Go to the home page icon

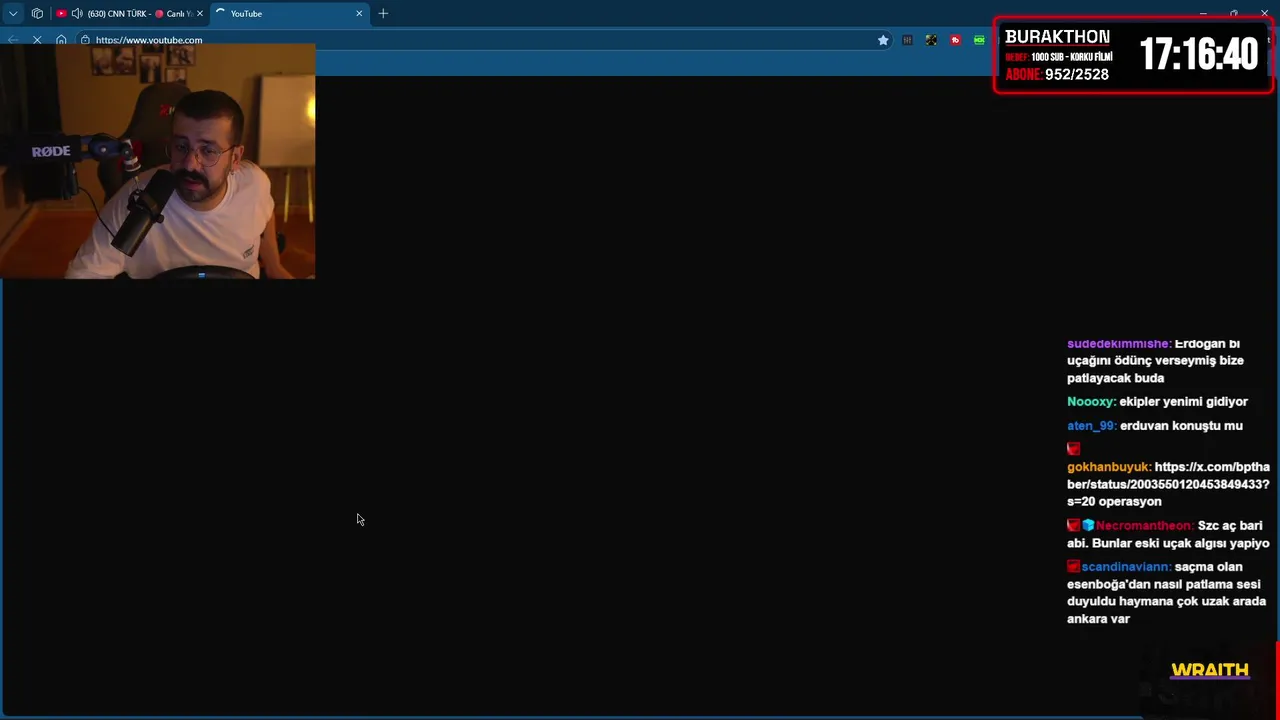[61, 40]
